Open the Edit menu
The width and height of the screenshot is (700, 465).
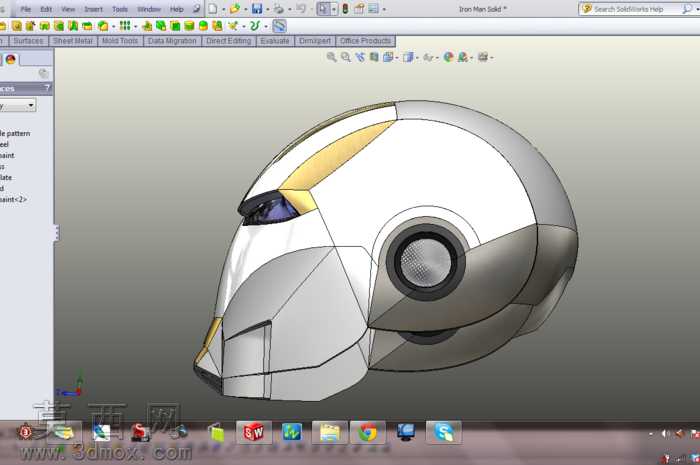(x=46, y=9)
